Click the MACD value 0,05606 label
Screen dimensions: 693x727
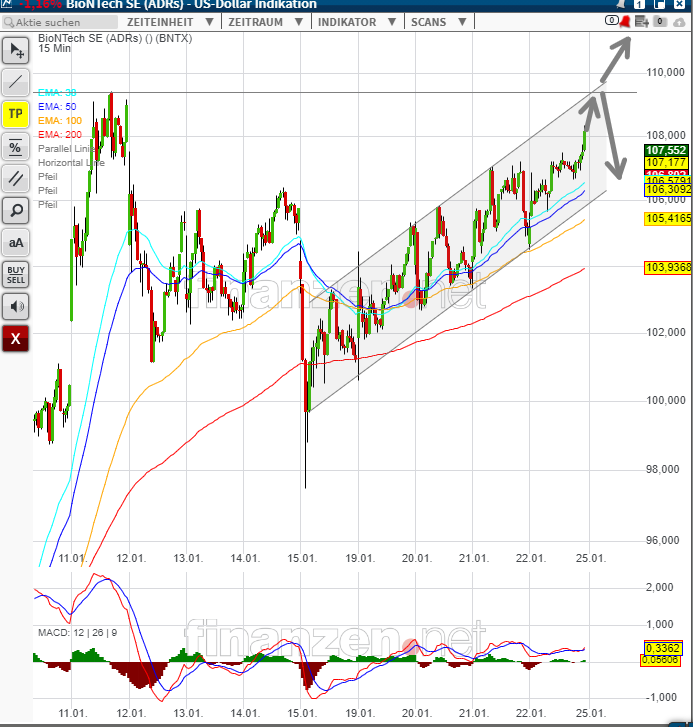pos(660,660)
